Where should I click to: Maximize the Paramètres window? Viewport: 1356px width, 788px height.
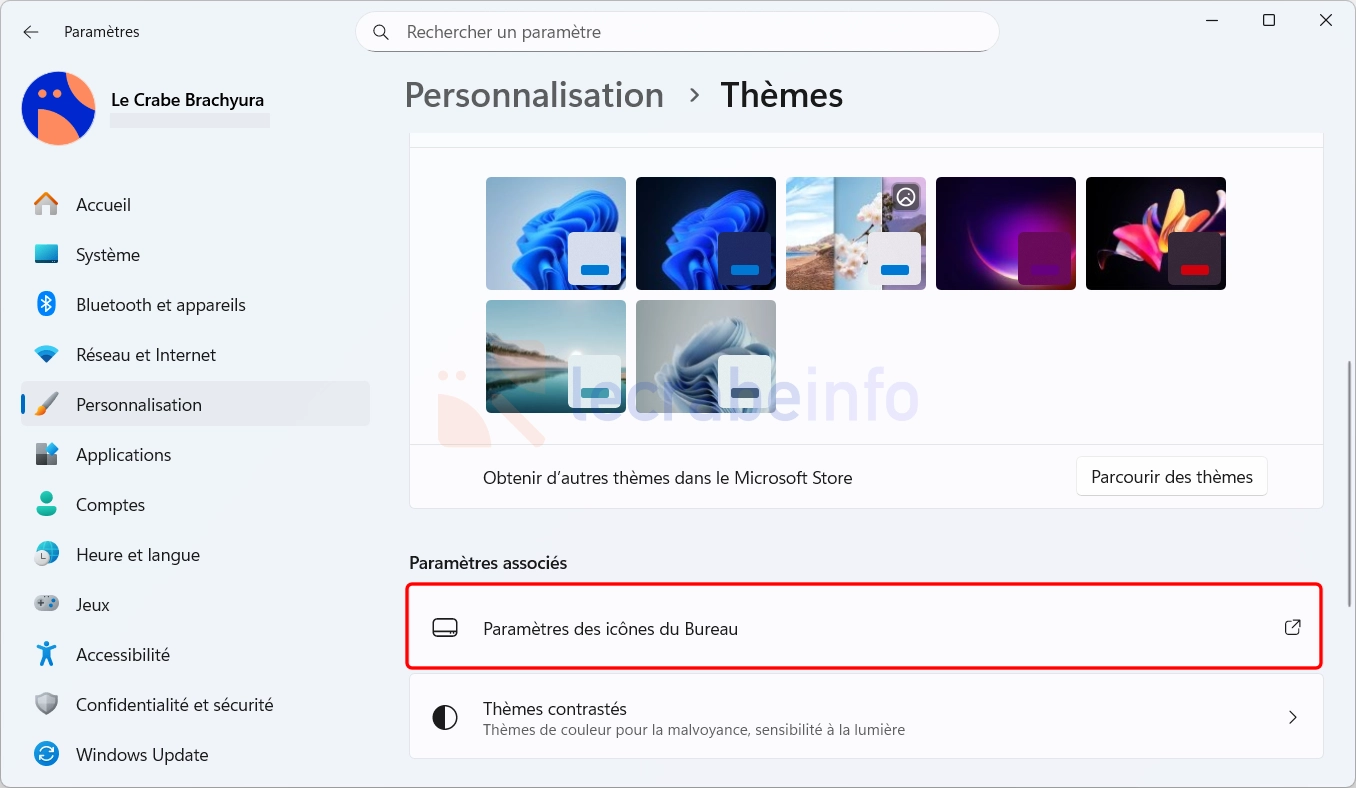pyautogui.click(x=1269, y=20)
